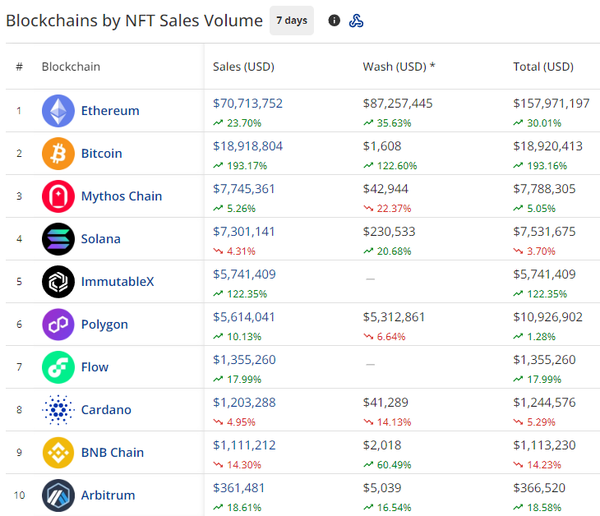600x516 pixels.
Task: Click the Cardano logo icon
Action: pyautogui.click(x=58, y=410)
